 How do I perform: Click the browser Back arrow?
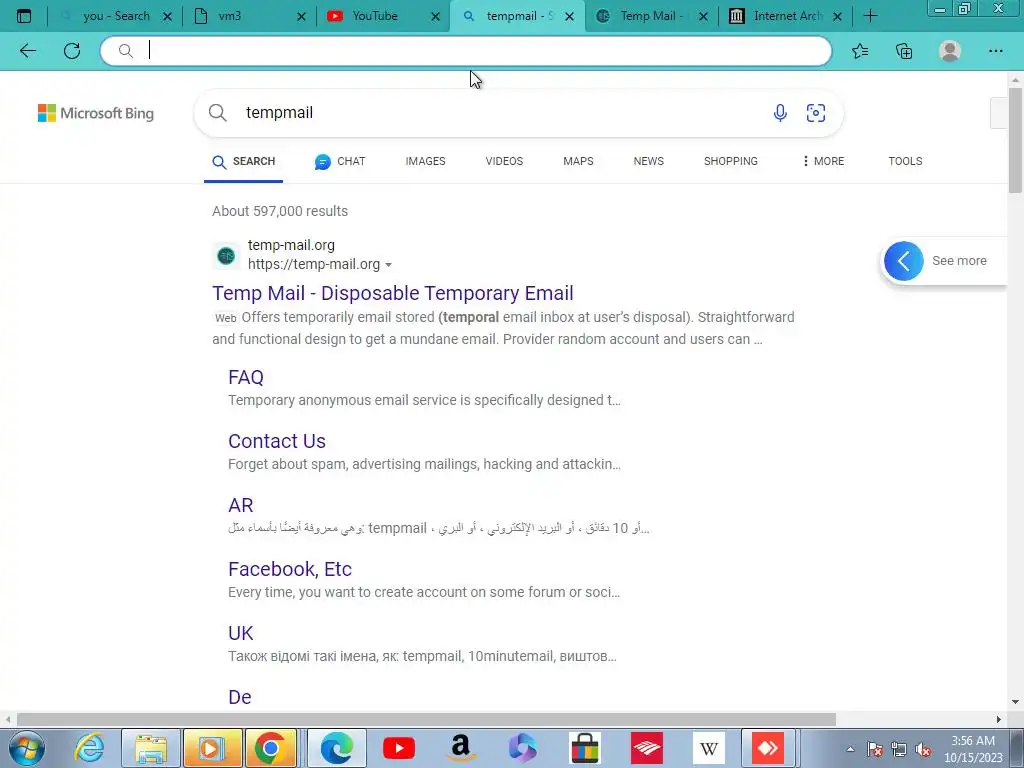(x=27, y=51)
